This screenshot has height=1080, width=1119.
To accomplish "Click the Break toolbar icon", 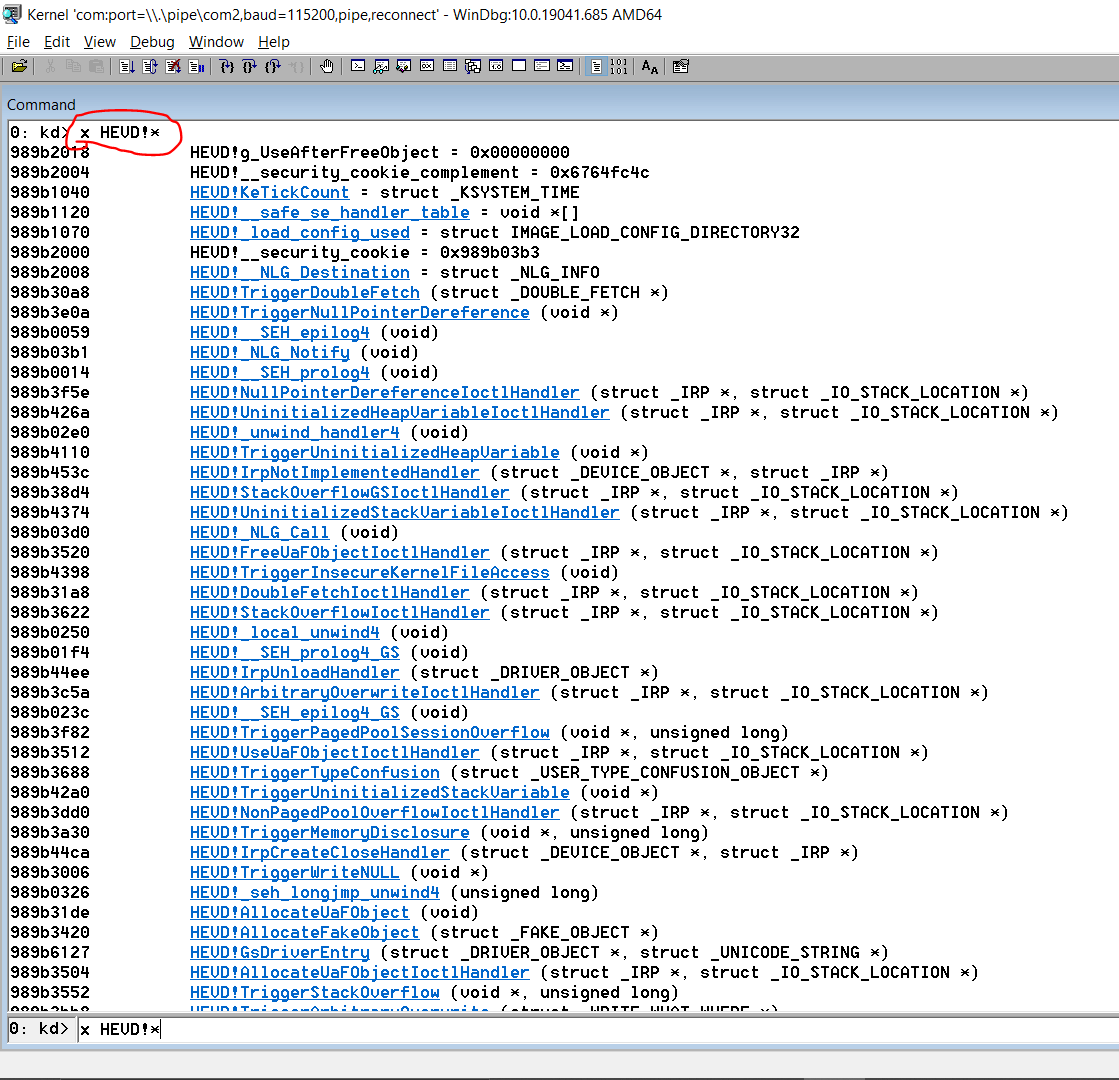I will pyautogui.click(x=196, y=67).
